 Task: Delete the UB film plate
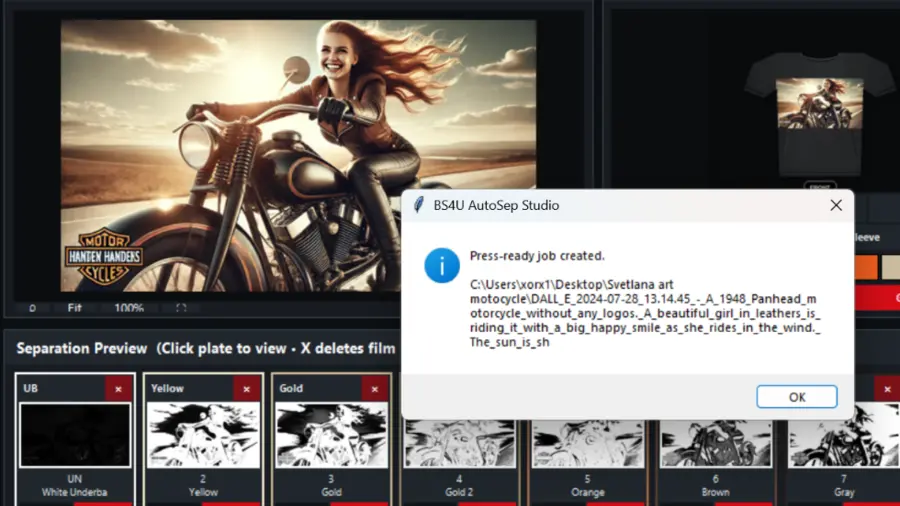(119, 389)
